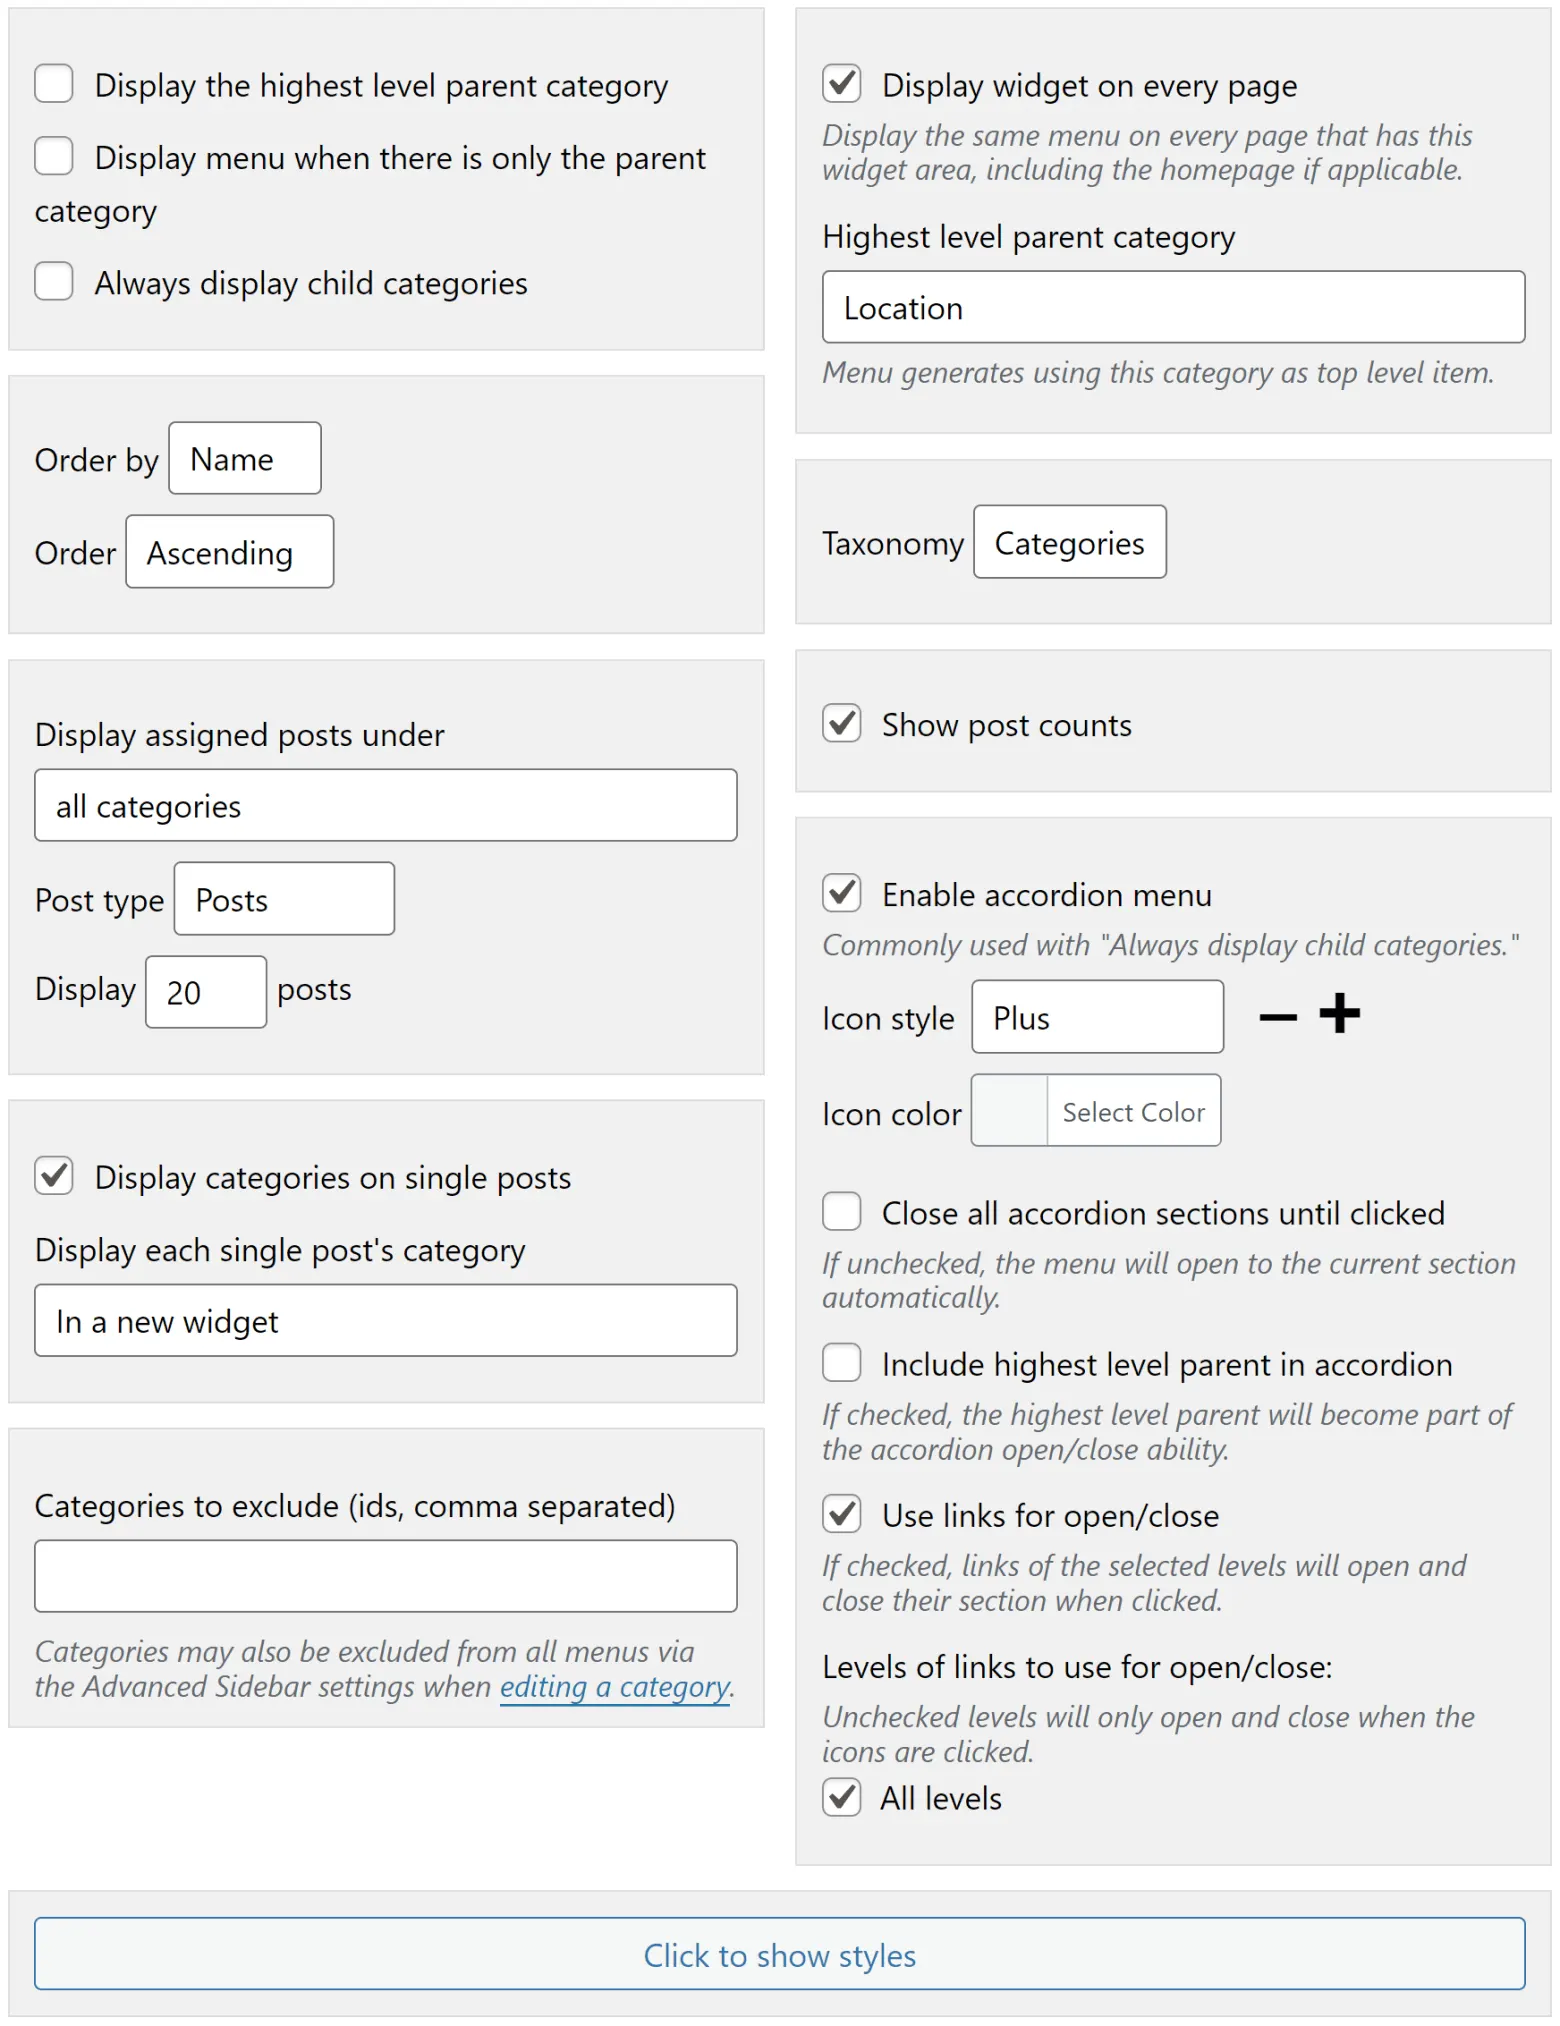
Task: Check Close all accordion sections until clicked
Action: coord(841,1211)
